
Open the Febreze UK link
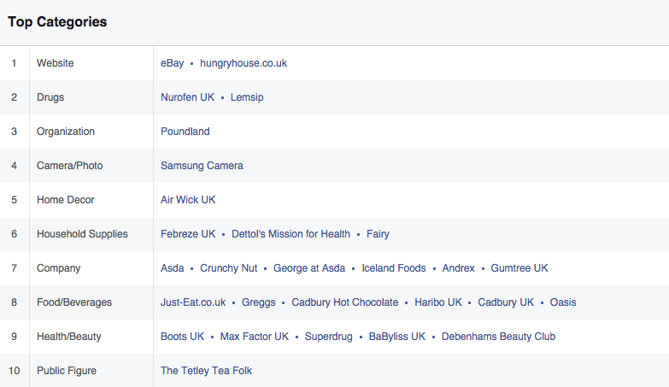[x=188, y=234]
